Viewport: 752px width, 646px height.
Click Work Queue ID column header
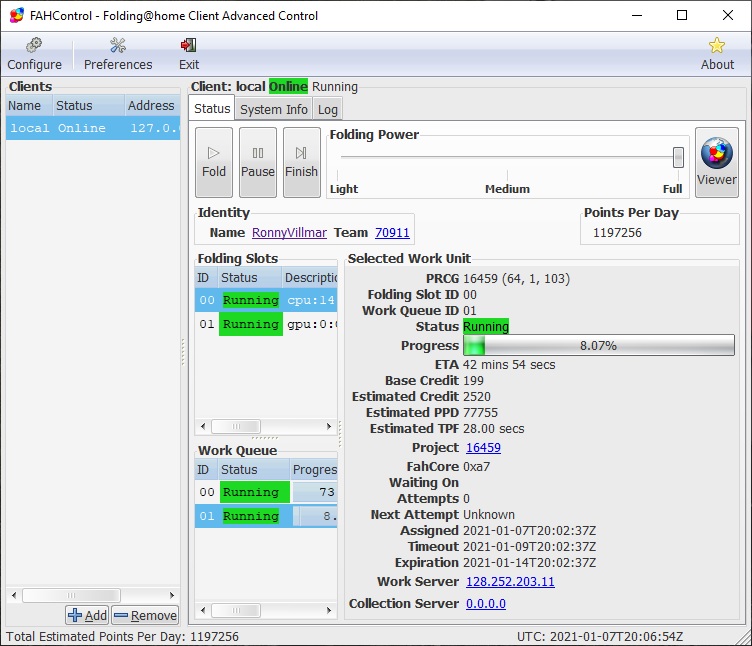206,470
